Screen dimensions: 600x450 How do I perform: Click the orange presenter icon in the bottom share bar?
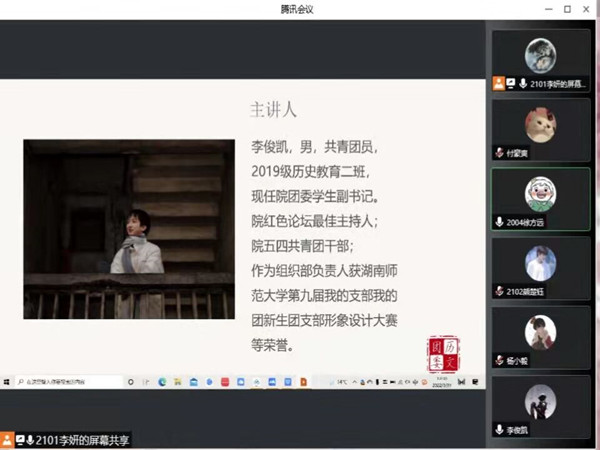tap(7, 440)
